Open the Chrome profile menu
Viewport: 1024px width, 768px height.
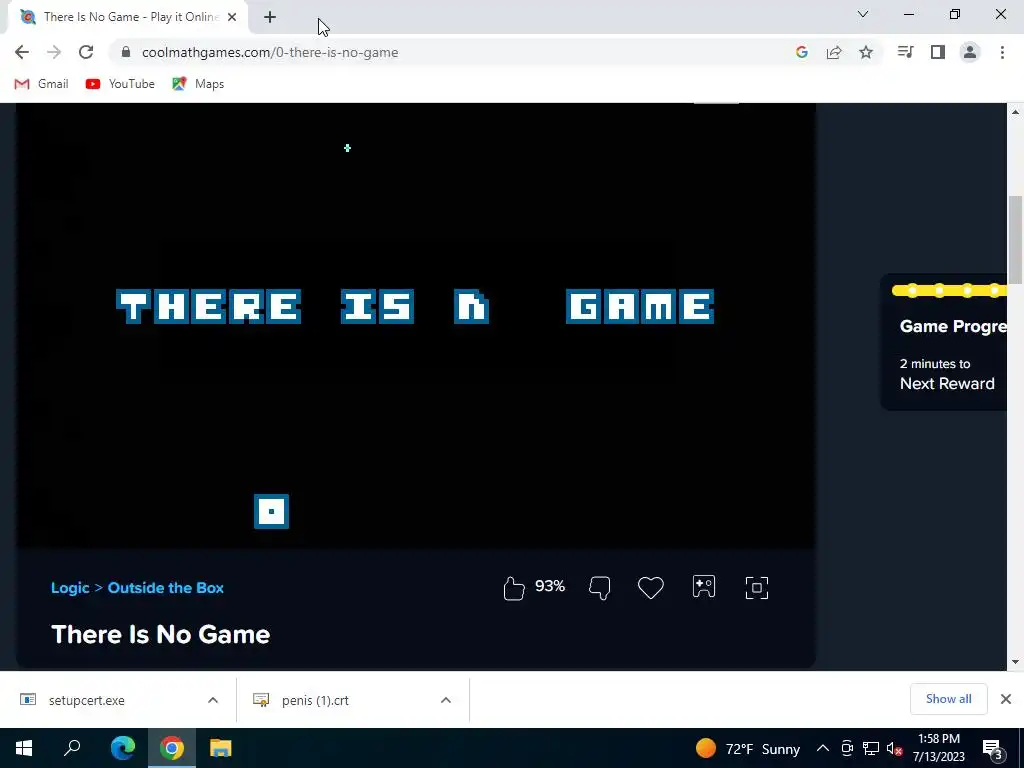(x=970, y=52)
